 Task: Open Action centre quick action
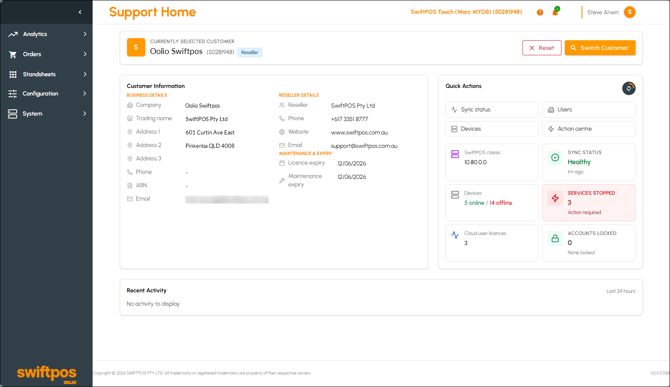[x=589, y=129]
